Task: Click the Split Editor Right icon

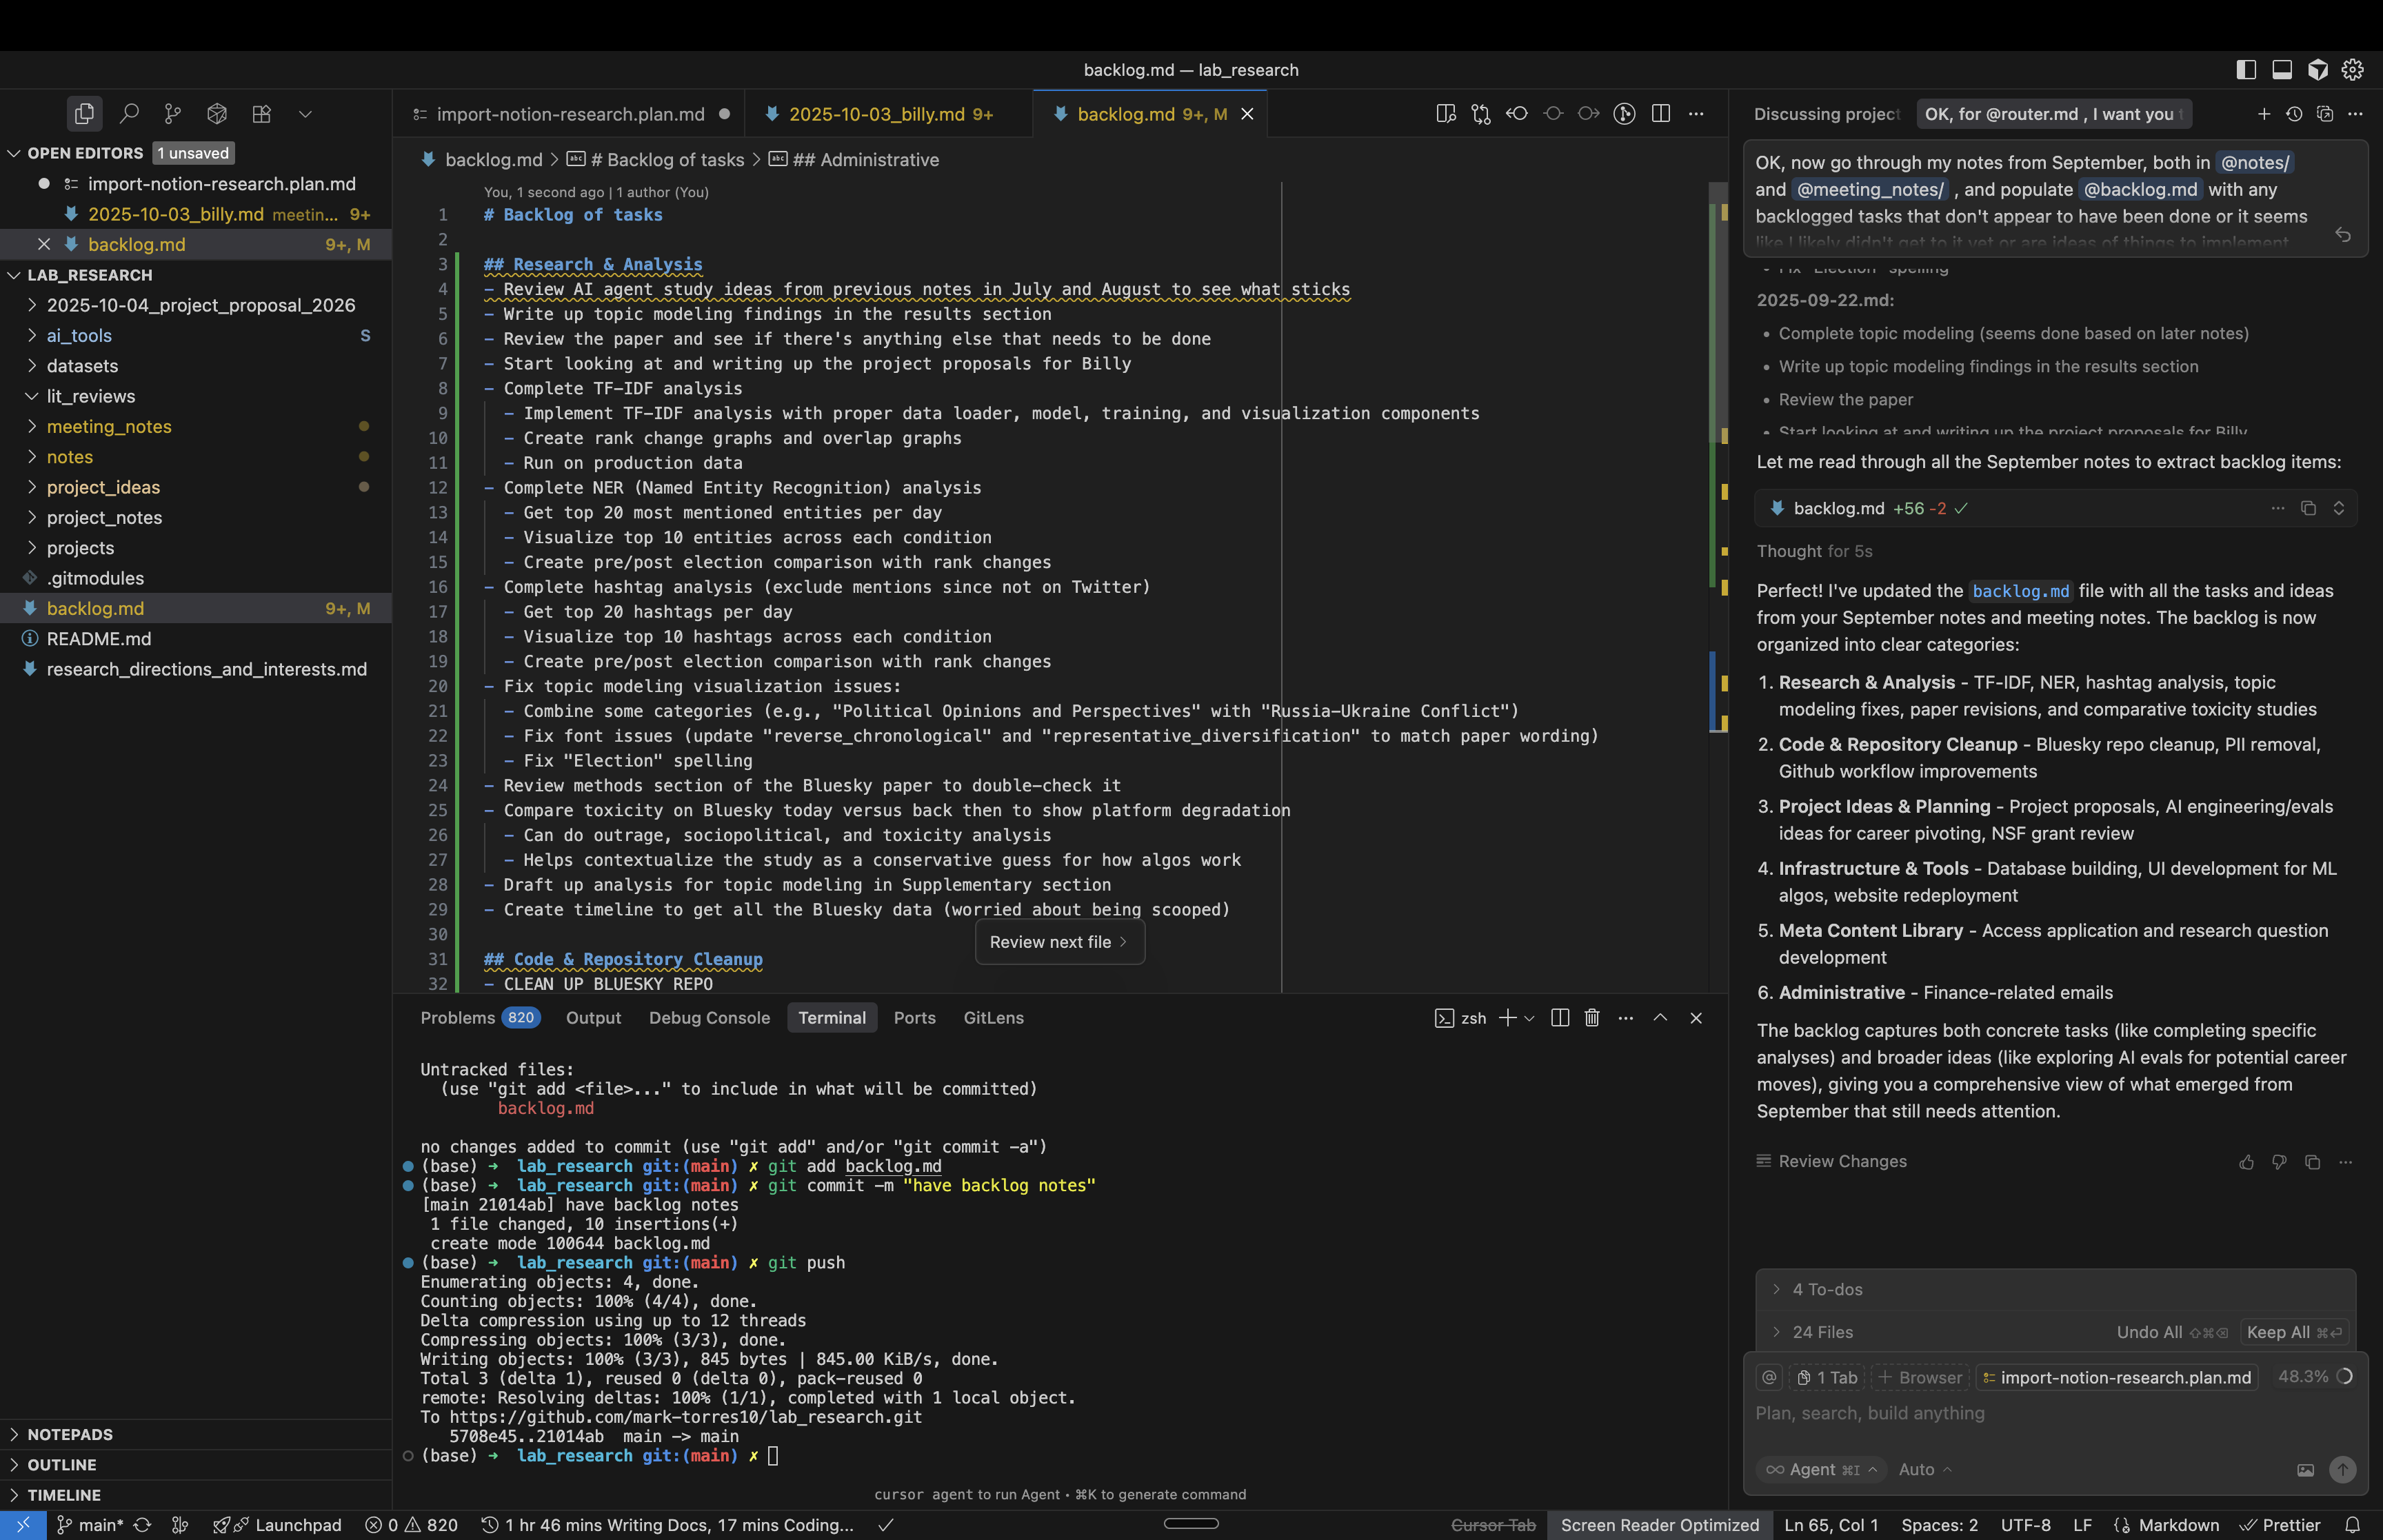Action: point(1661,114)
